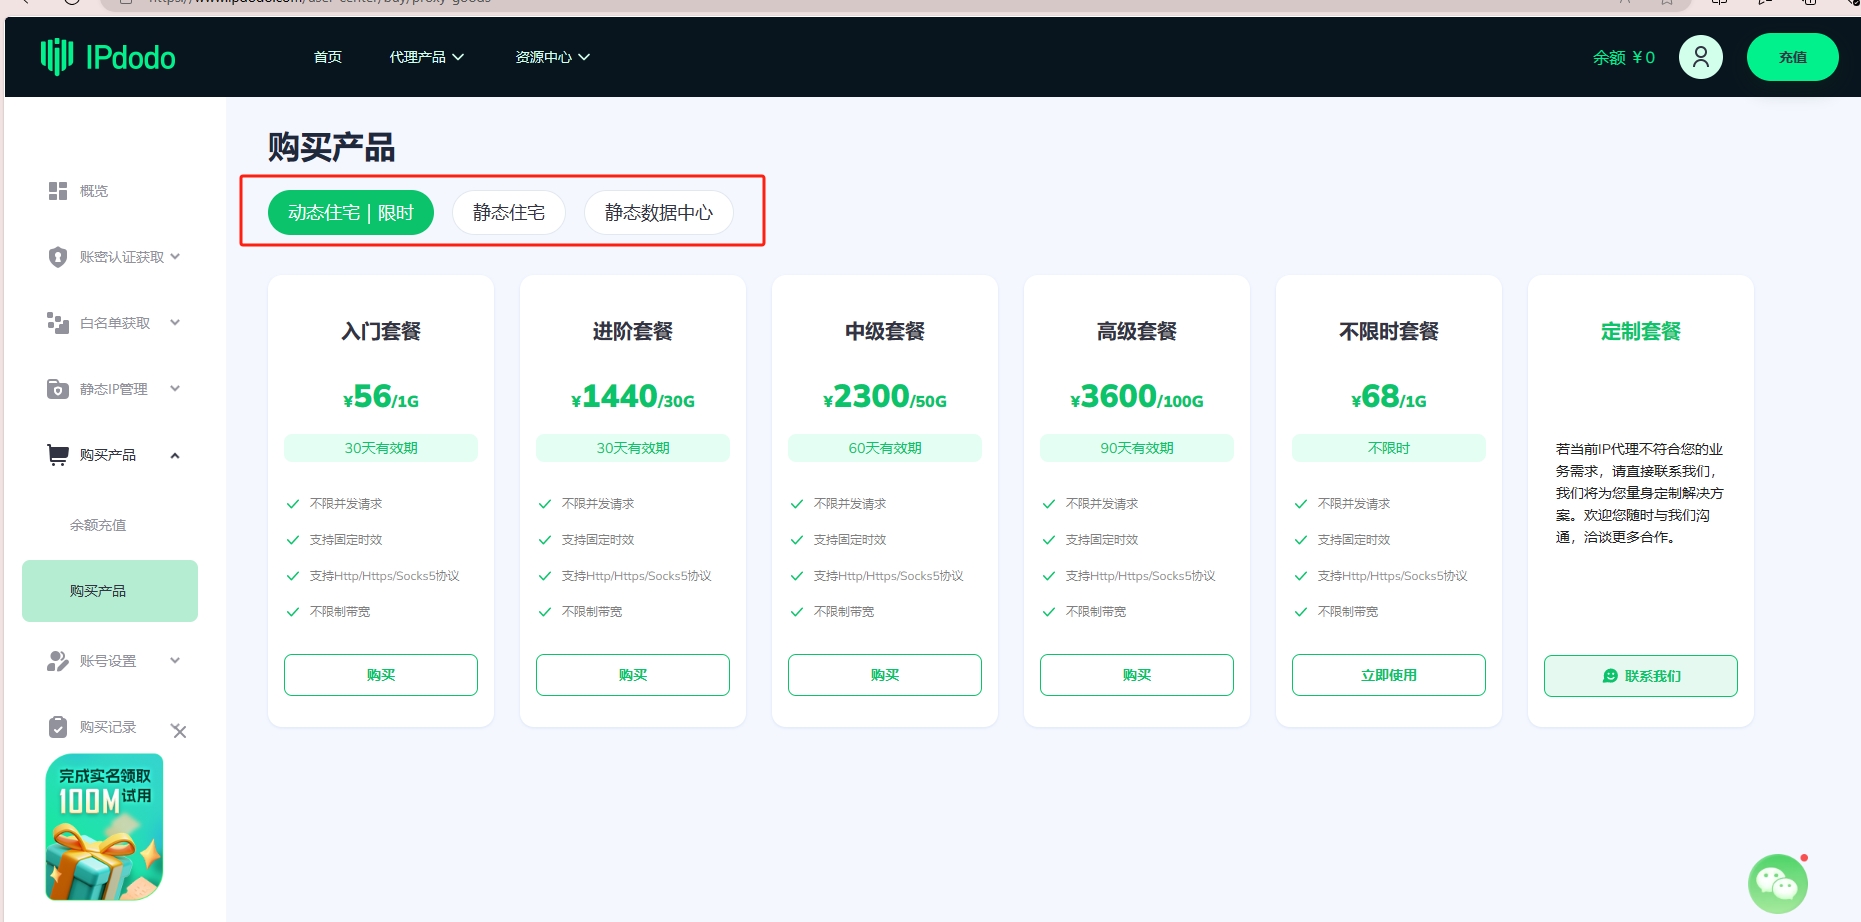The height and width of the screenshot is (922, 1861).
Task: Collapse the 购买产品 sidebar section
Action: 175,455
